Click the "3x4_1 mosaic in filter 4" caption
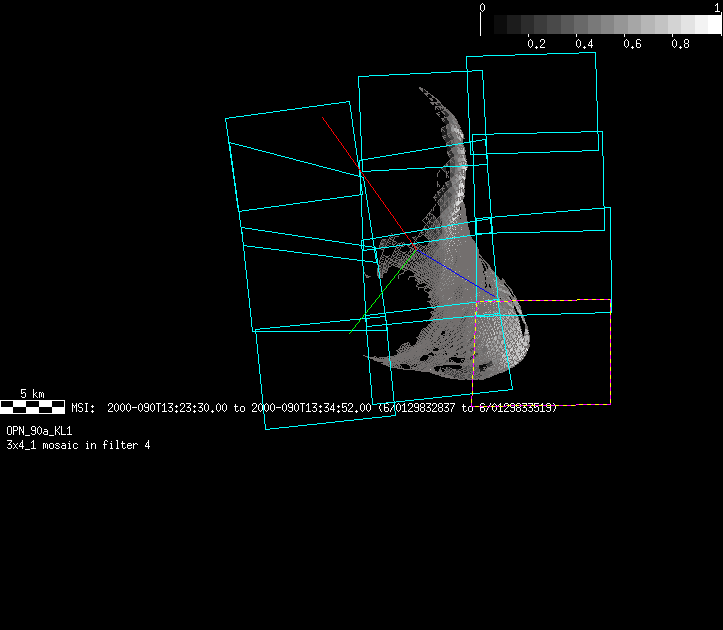Viewport: 723px width, 630px height. point(78,444)
